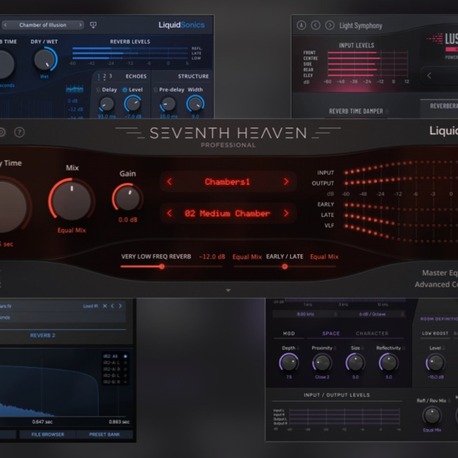Open the 8.00 kHz frequency field

tap(306, 314)
